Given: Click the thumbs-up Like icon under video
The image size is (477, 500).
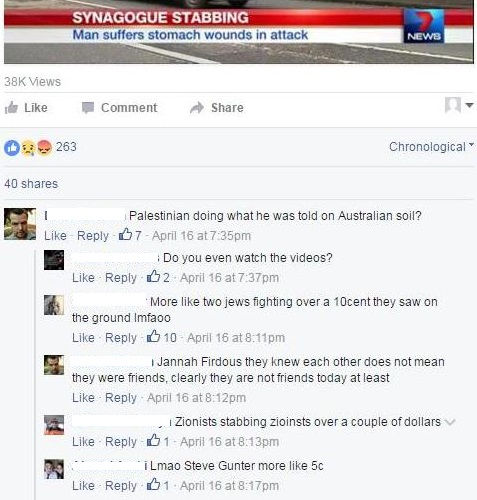Looking at the screenshot, I should tap(11, 107).
